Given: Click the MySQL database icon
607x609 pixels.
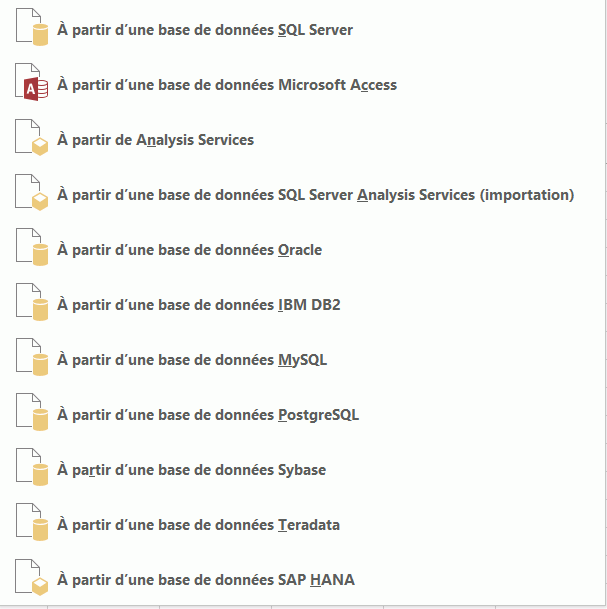Looking at the screenshot, I should [32, 359].
